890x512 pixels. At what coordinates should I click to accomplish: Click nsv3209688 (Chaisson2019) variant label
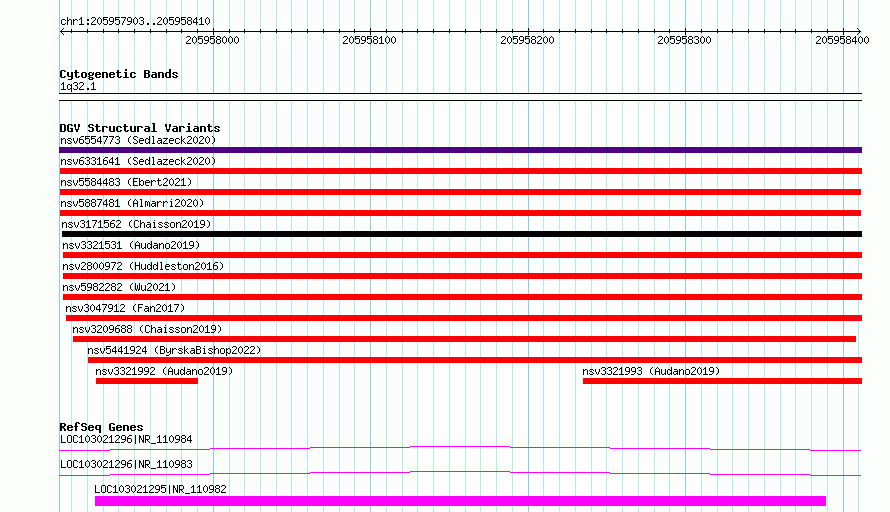pos(147,329)
